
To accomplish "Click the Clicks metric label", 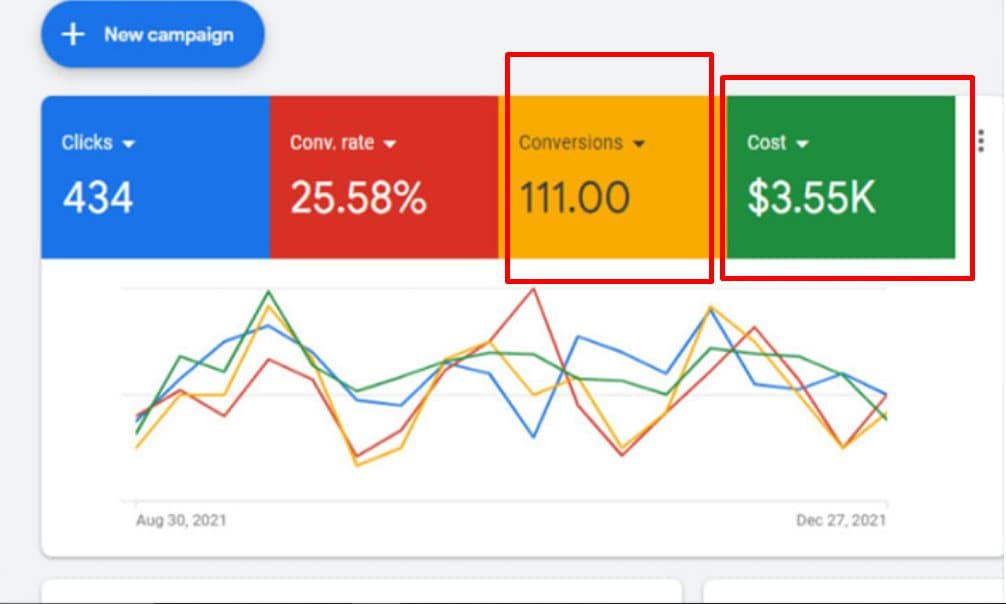I will tap(87, 142).
